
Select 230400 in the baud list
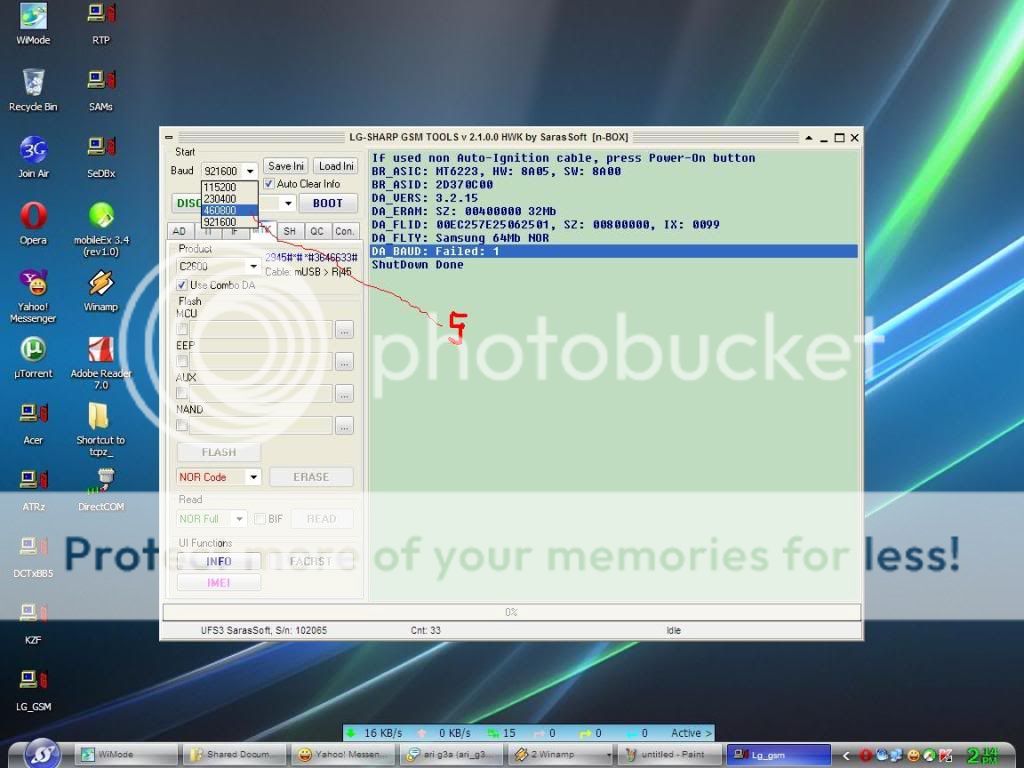coord(229,199)
